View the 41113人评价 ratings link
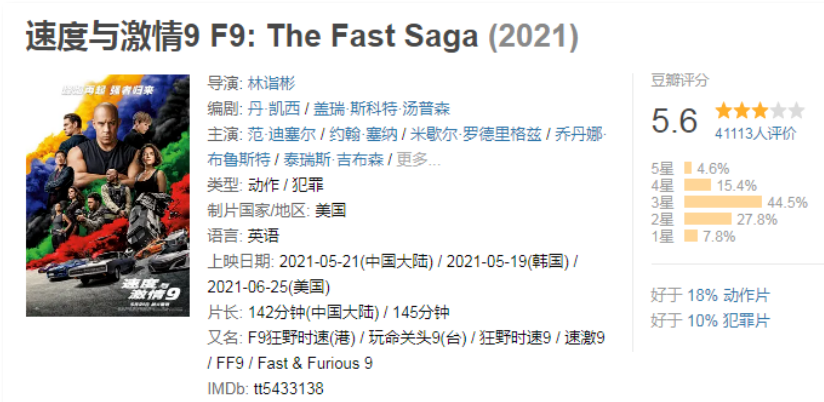This screenshot has height=402, width=824. pyautogui.click(x=756, y=133)
